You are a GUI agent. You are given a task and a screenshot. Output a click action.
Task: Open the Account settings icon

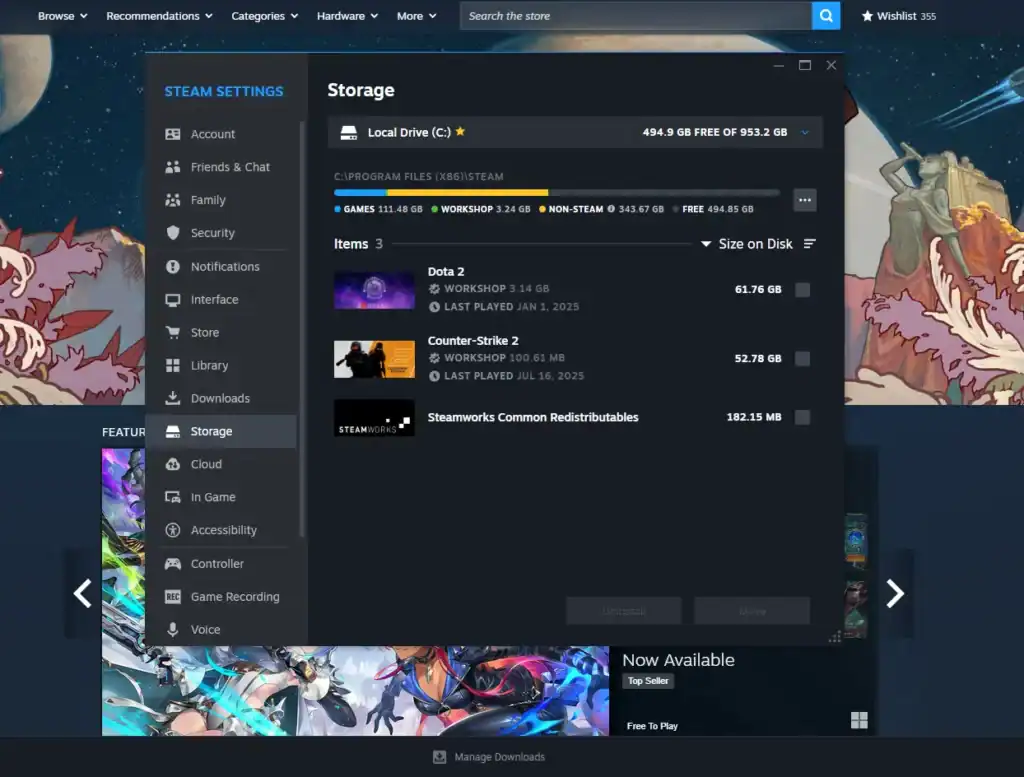[x=173, y=133]
